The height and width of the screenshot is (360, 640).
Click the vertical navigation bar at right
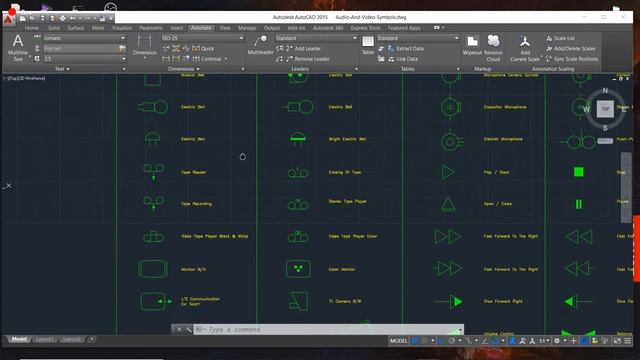pos(626,188)
